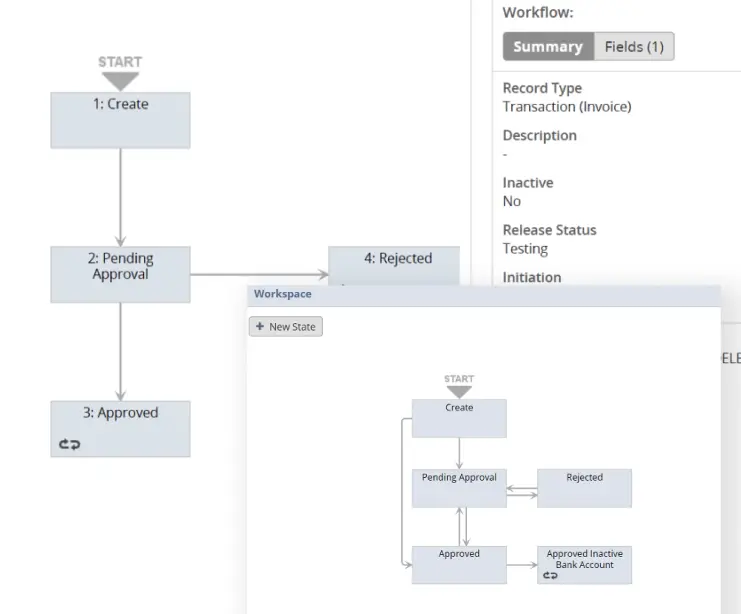Select the 1: Create state box
741x614 pixels.
(120, 120)
